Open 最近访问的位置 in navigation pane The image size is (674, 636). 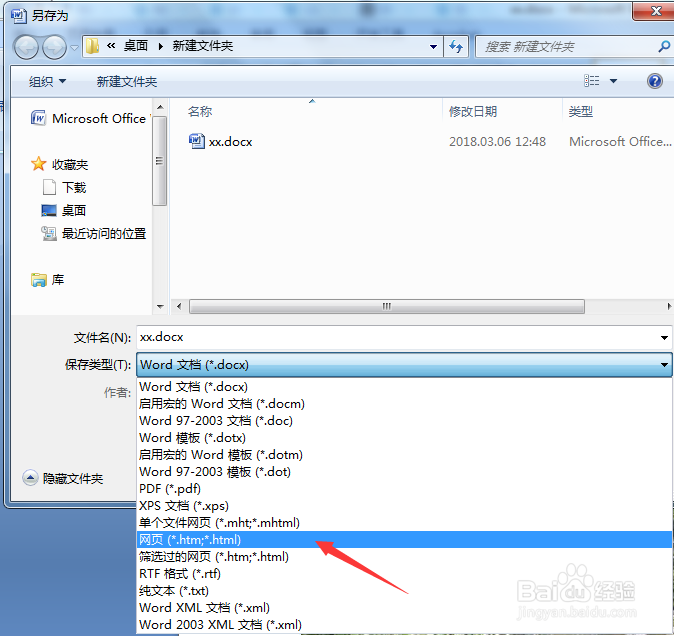tap(93, 233)
